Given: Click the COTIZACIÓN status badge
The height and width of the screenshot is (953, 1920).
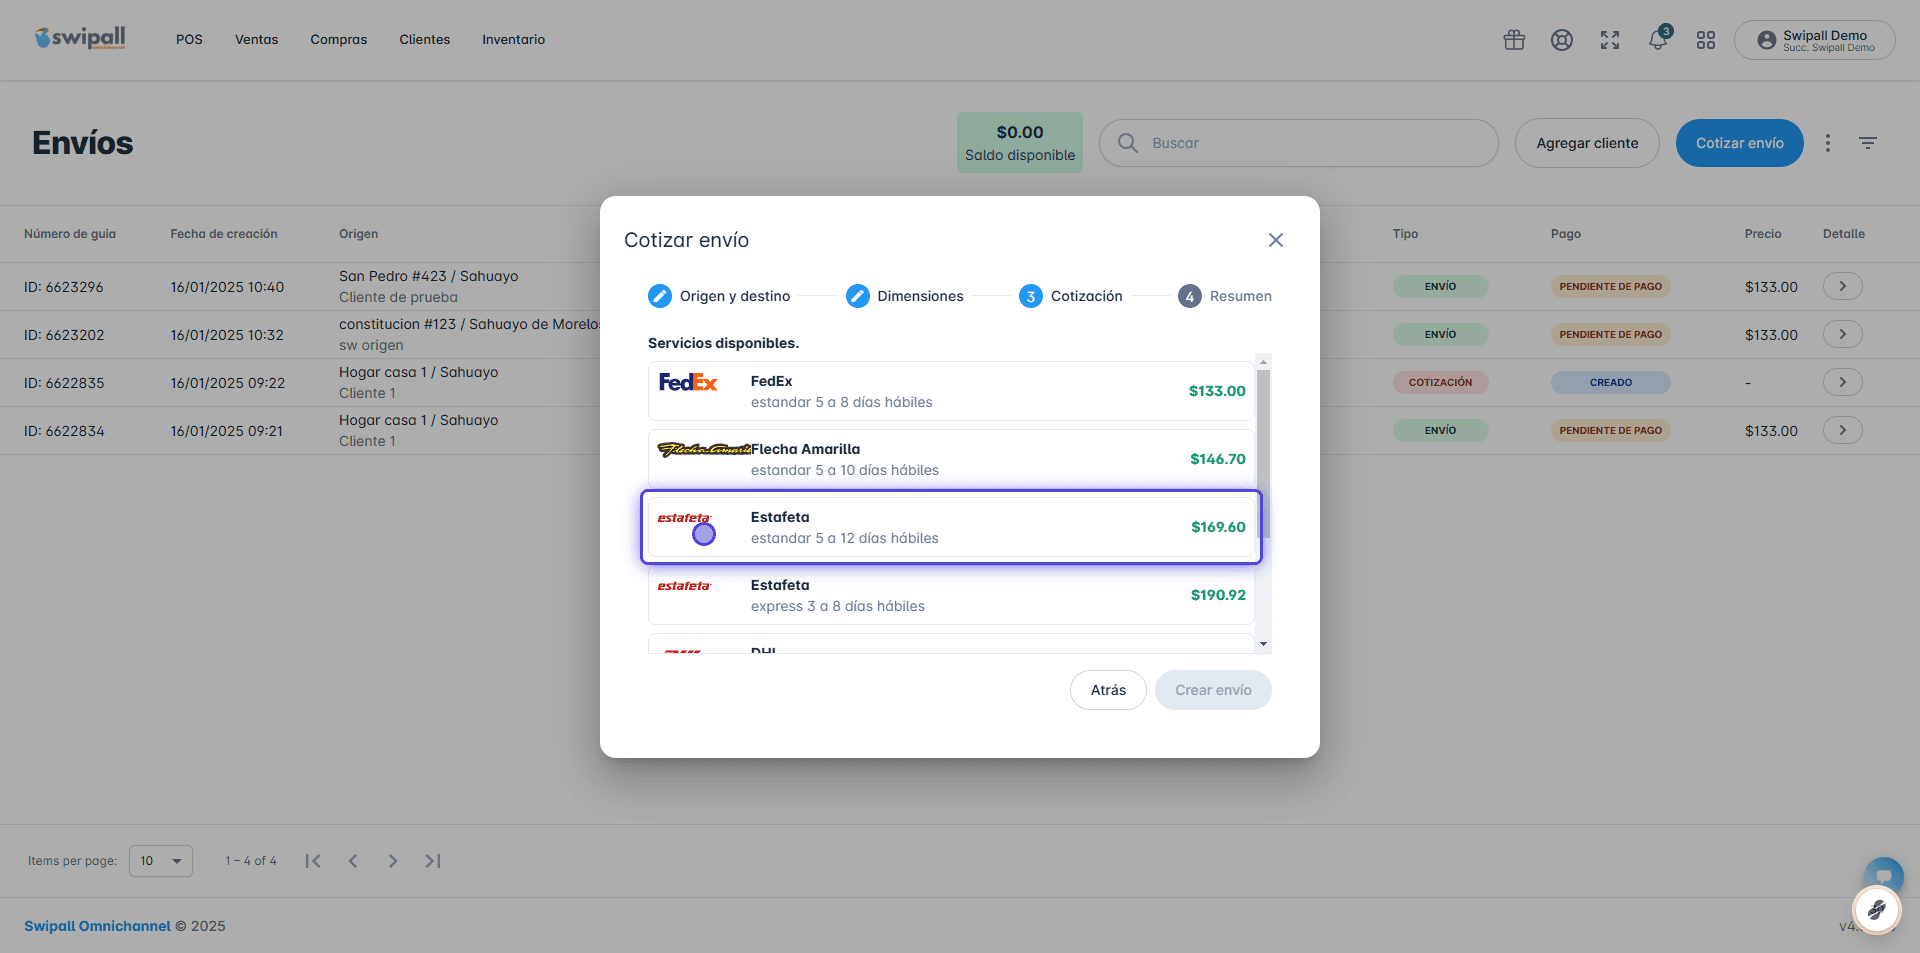Looking at the screenshot, I should click(1440, 382).
